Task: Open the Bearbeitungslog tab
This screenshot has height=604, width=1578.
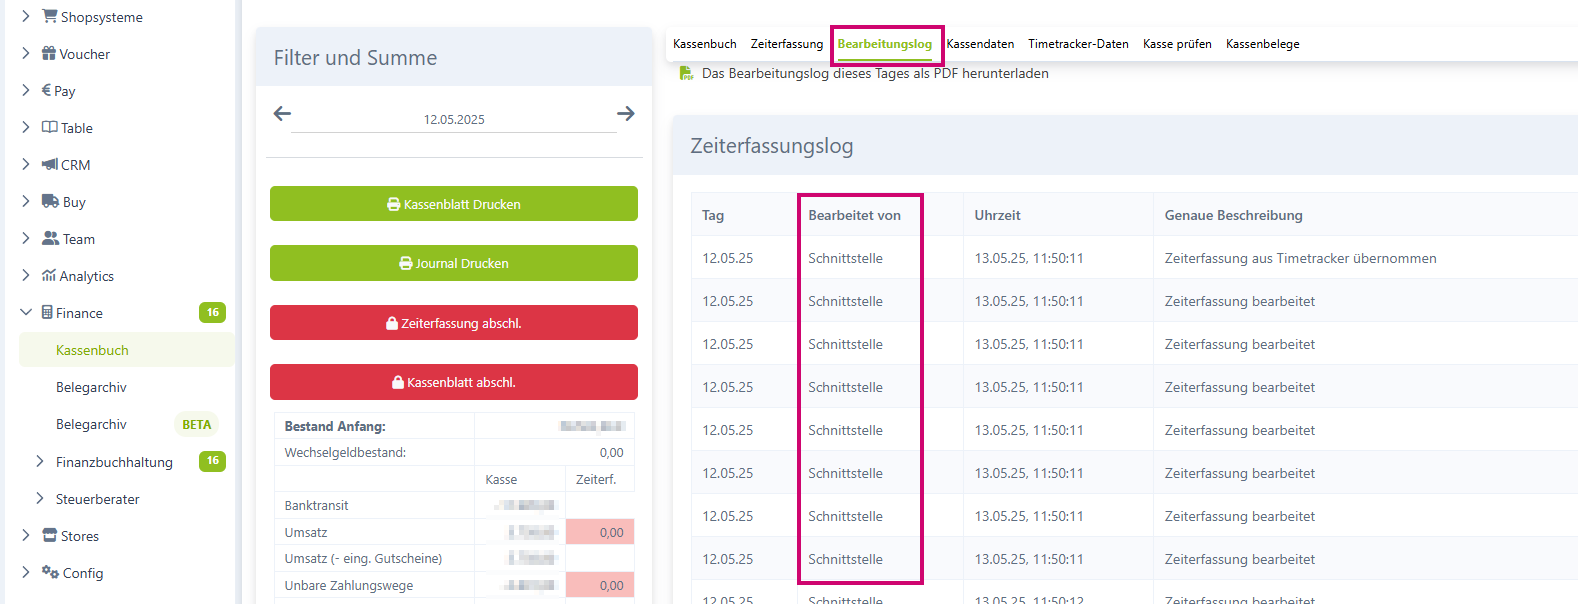Action: (x=885, y=44)
